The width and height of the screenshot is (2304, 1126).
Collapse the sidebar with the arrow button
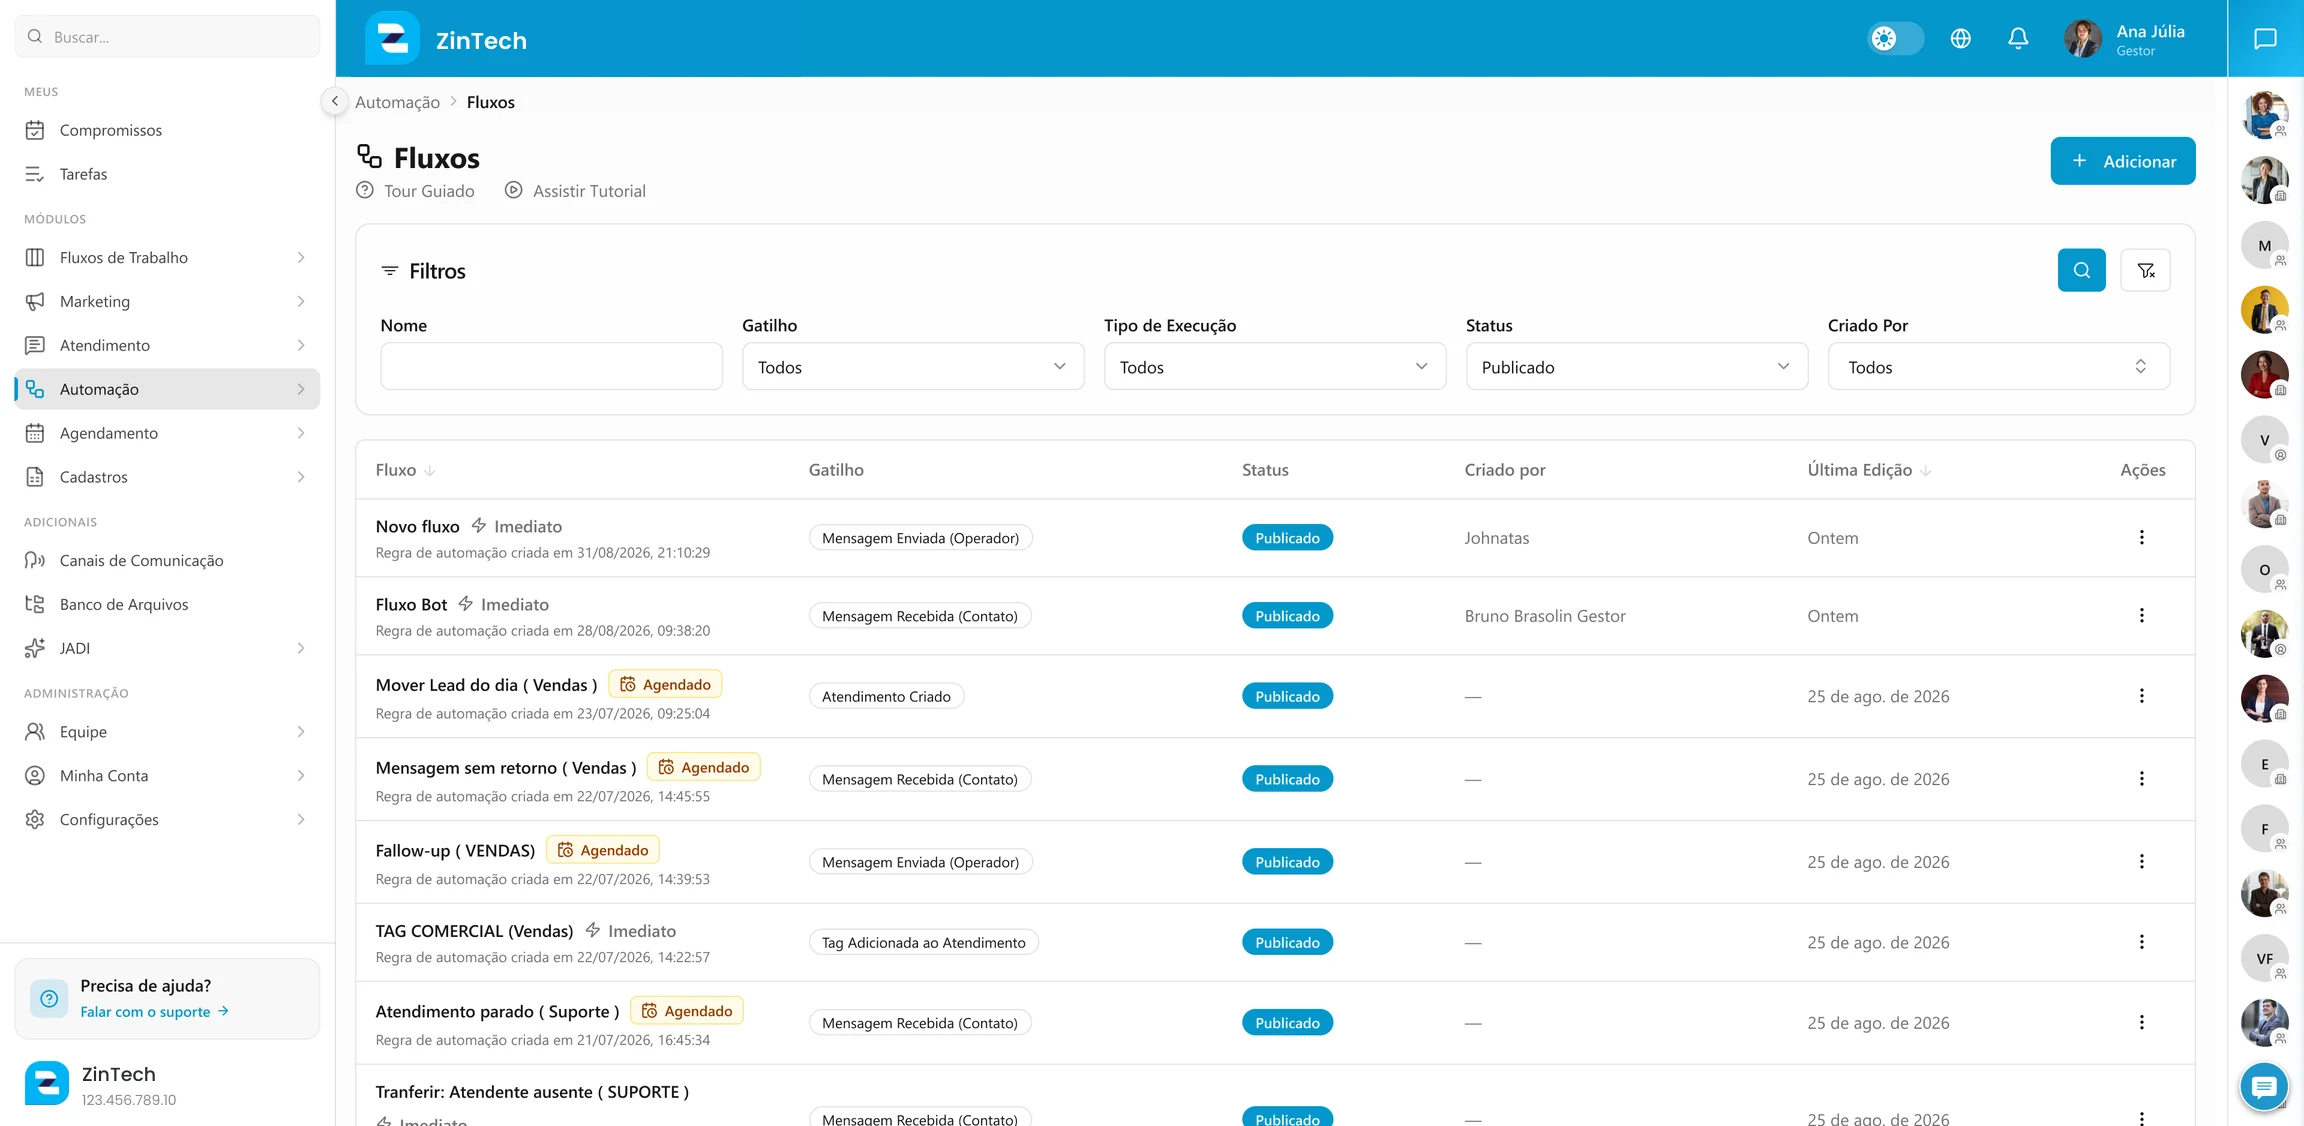coord(334,101)
